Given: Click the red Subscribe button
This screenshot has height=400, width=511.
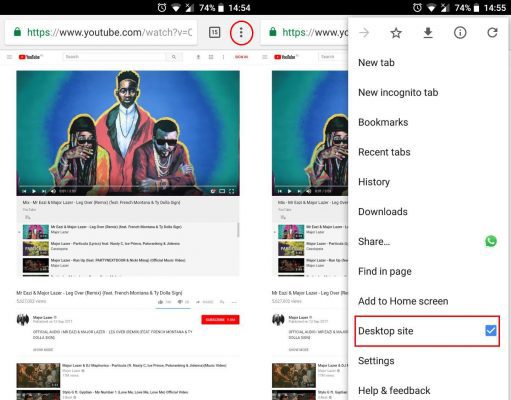Looking at the screenshot, I should pos(220,320).
